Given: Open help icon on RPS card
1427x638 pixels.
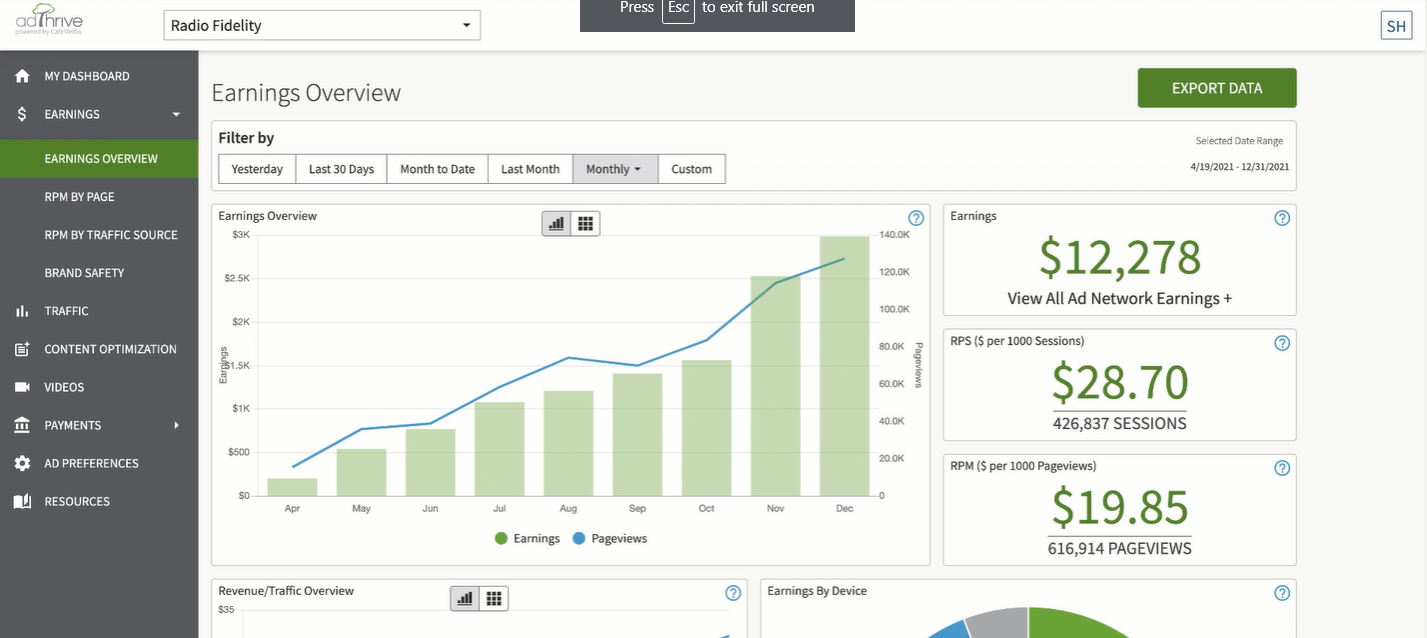Looking at the screenshot, I should (x=1282, y=343).
